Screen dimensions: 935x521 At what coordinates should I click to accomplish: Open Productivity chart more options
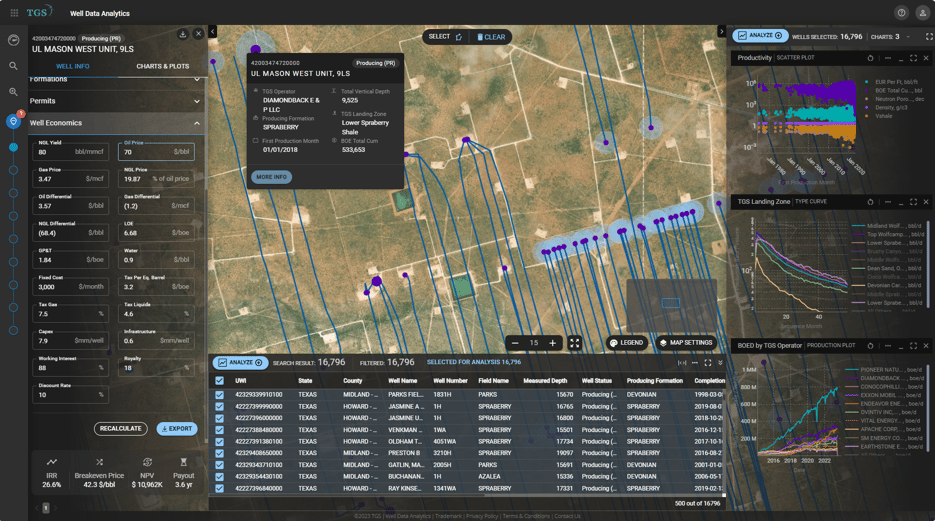tap(887, 58)
